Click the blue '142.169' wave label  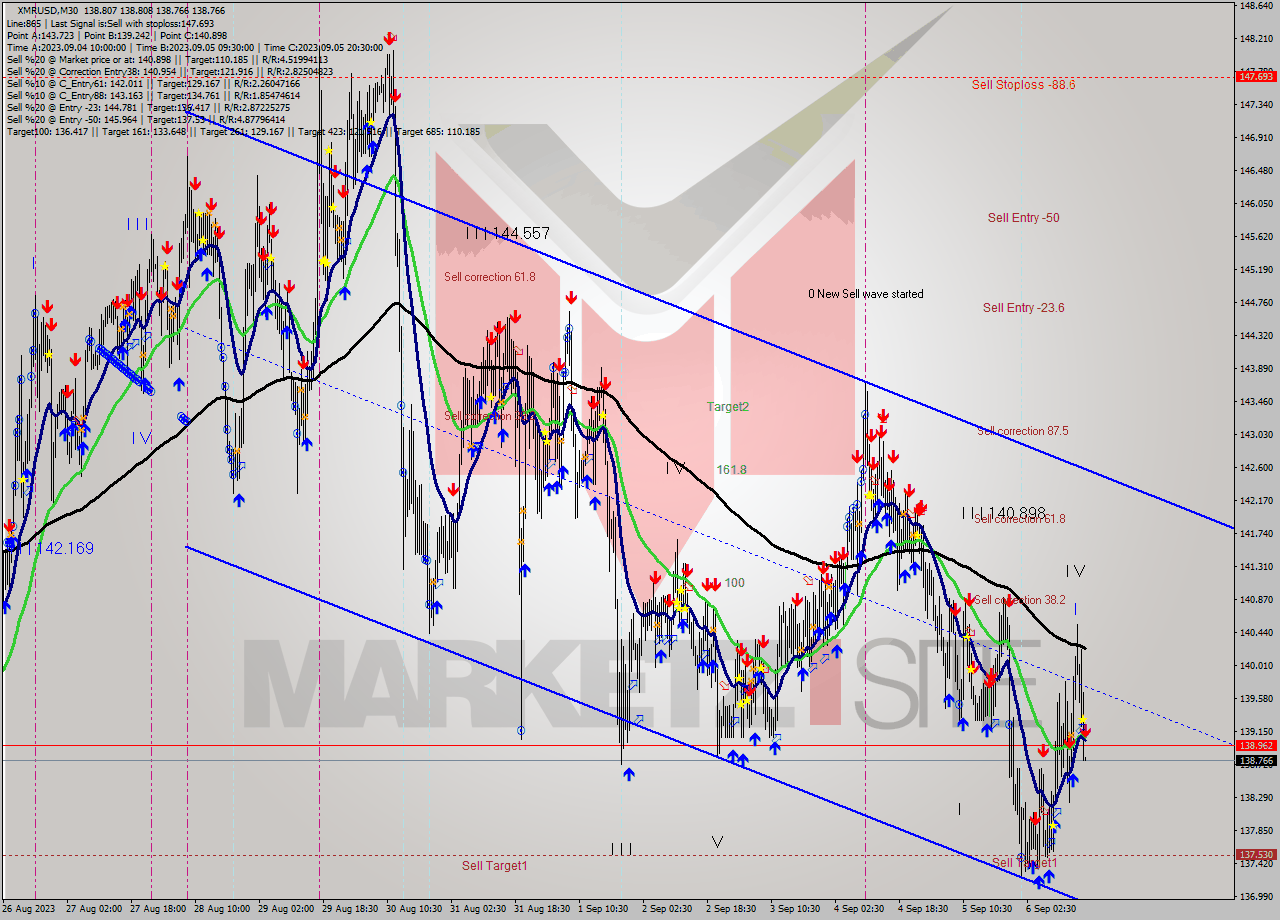pos(63,549)
